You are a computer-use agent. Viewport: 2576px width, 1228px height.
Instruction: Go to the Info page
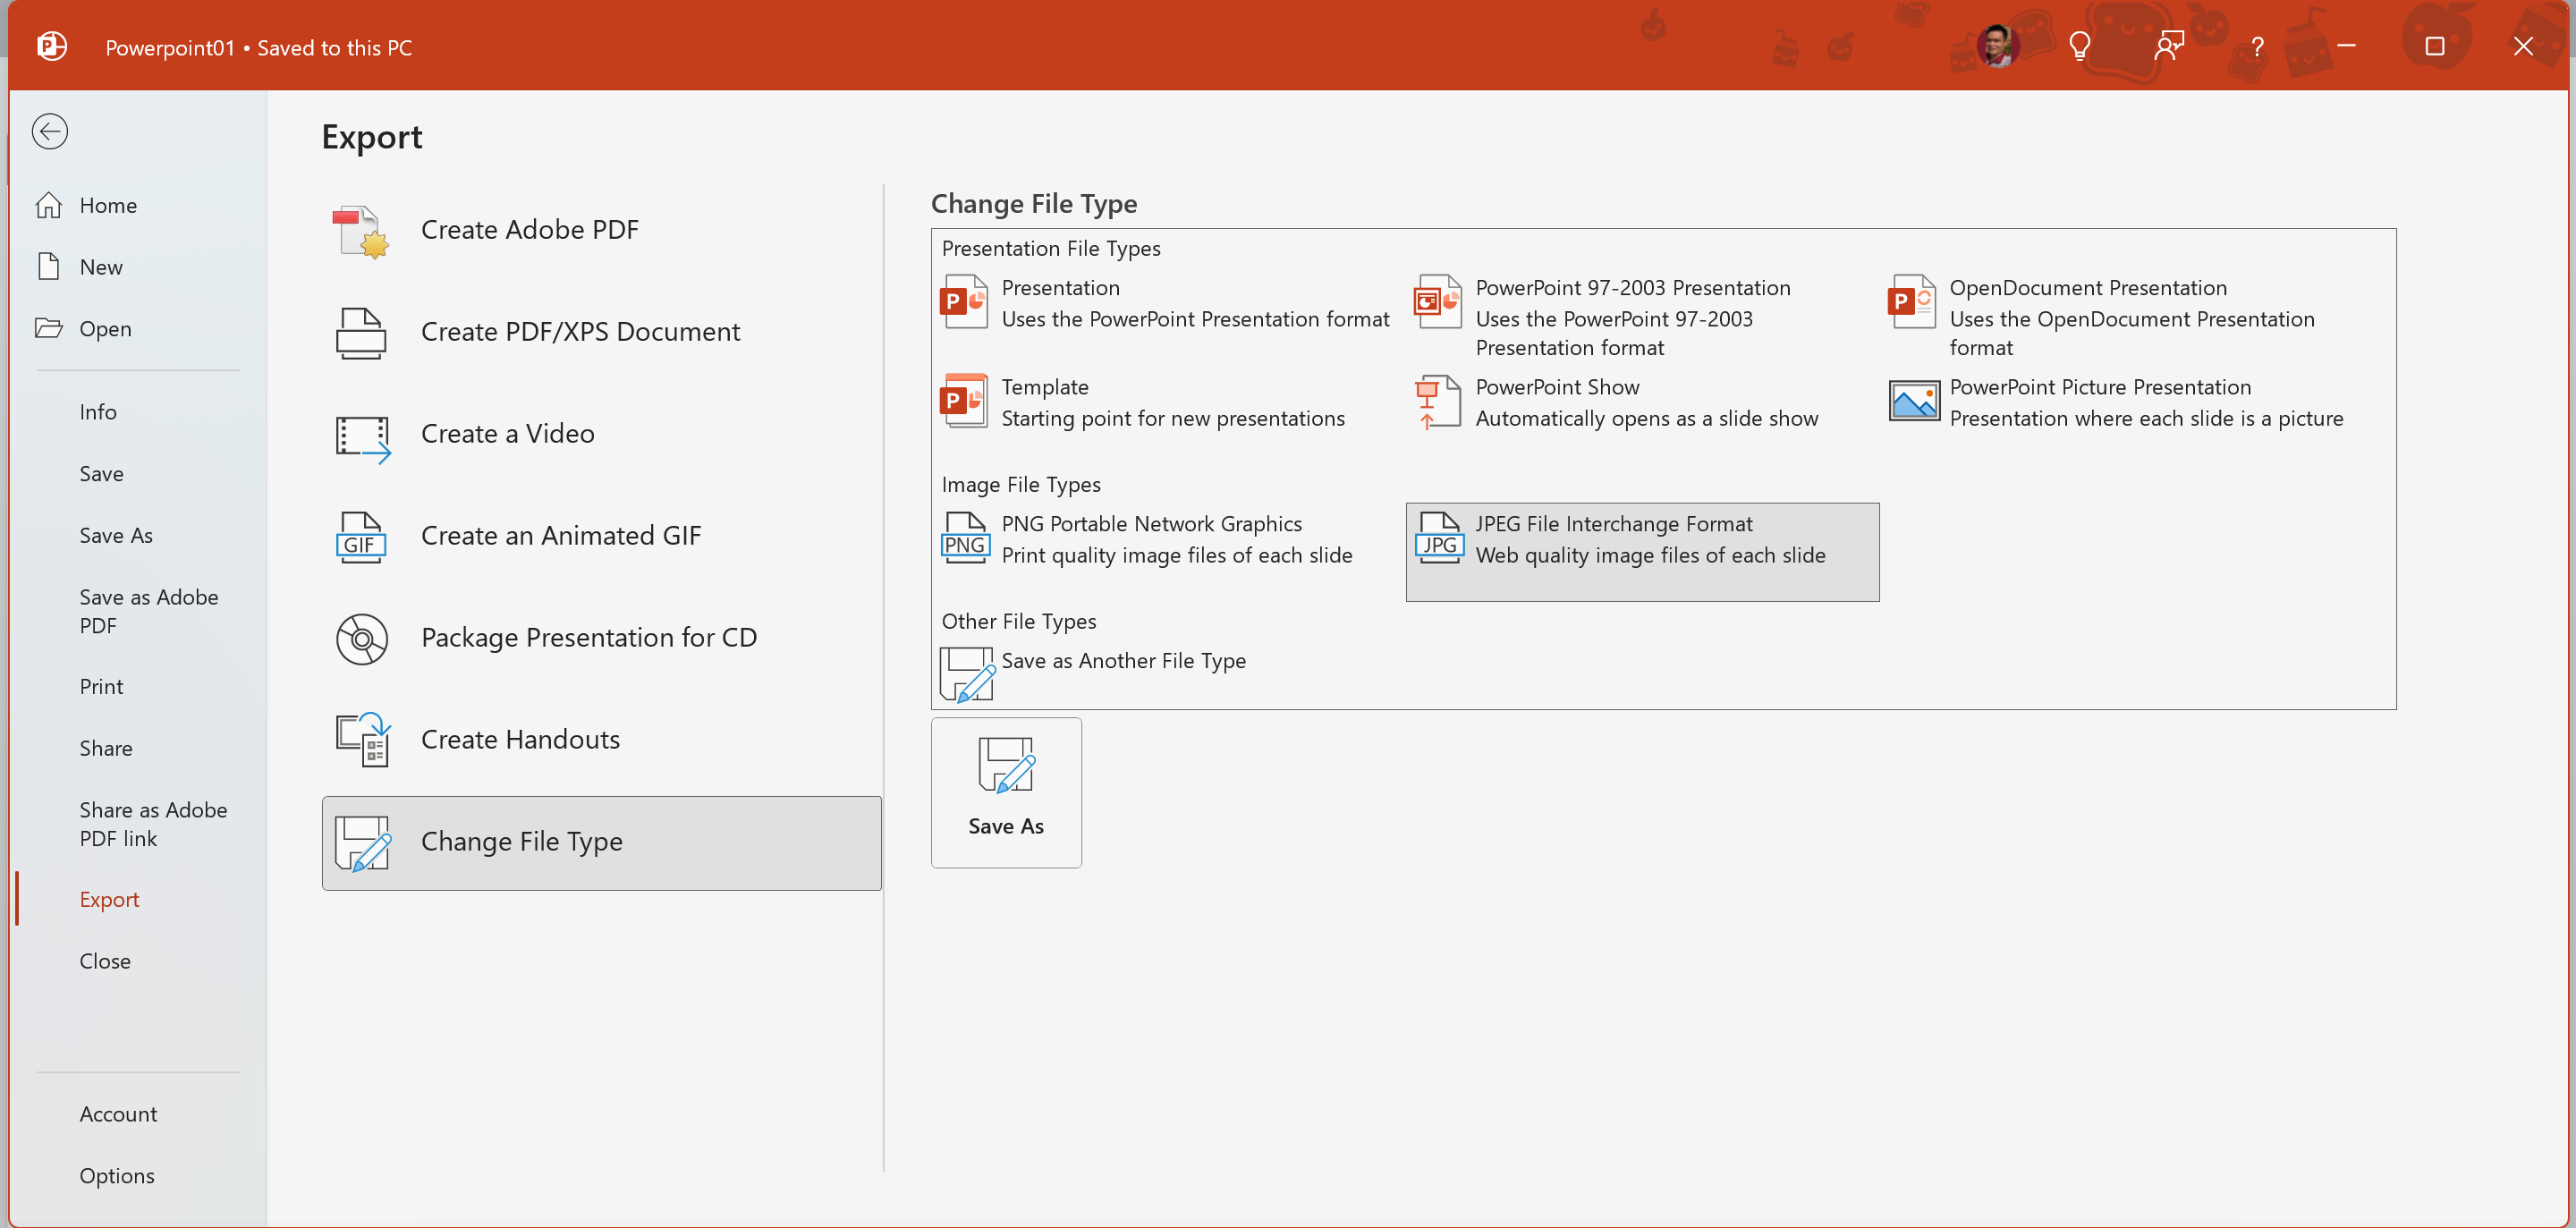click(x=98, y=411)
